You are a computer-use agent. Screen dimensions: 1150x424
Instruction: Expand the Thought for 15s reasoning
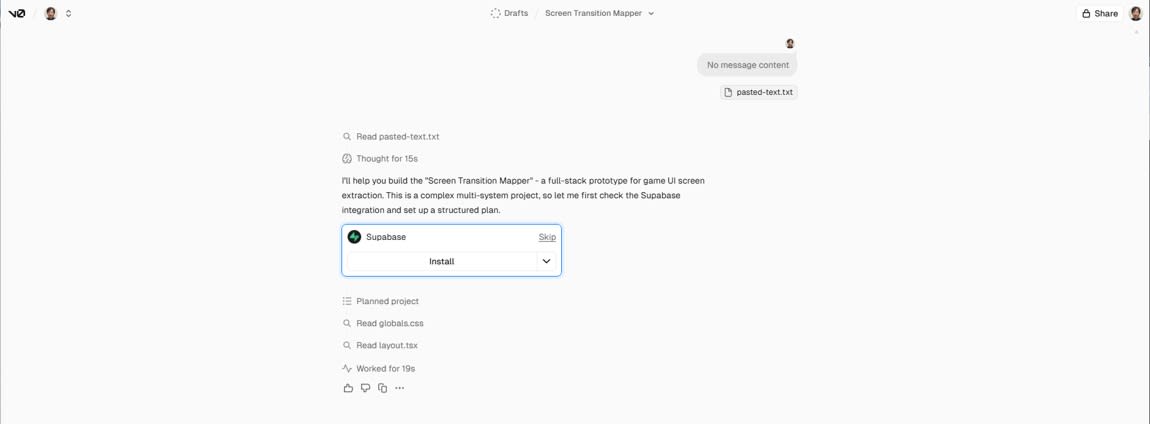click(386, 159)
